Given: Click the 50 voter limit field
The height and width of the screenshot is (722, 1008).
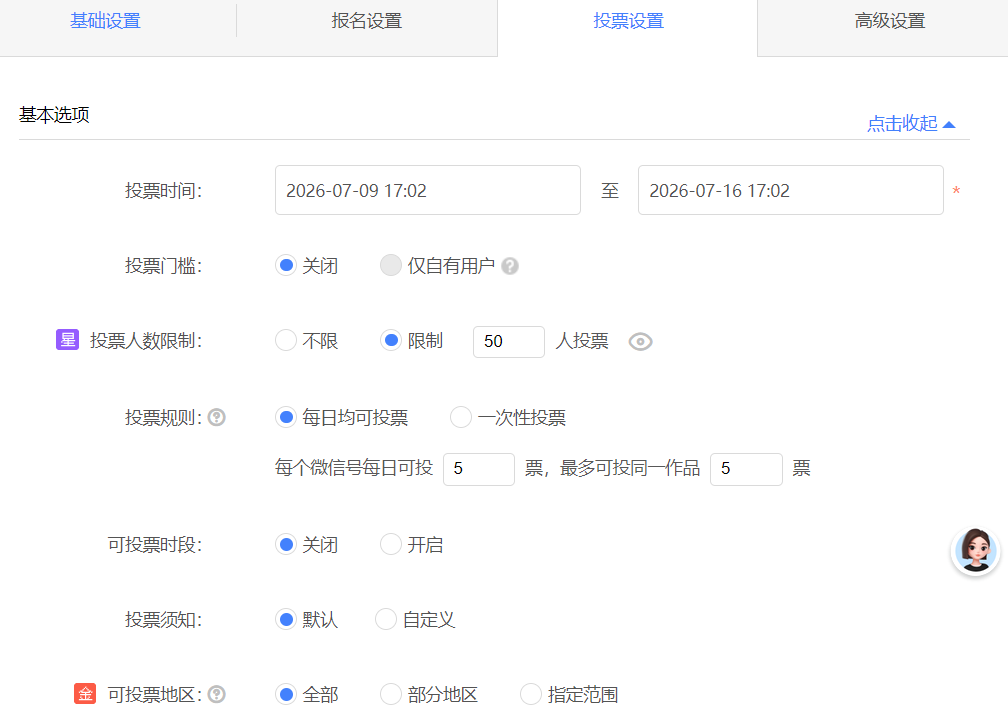Looking at the screenshot, I should click(x=508, y=341).
